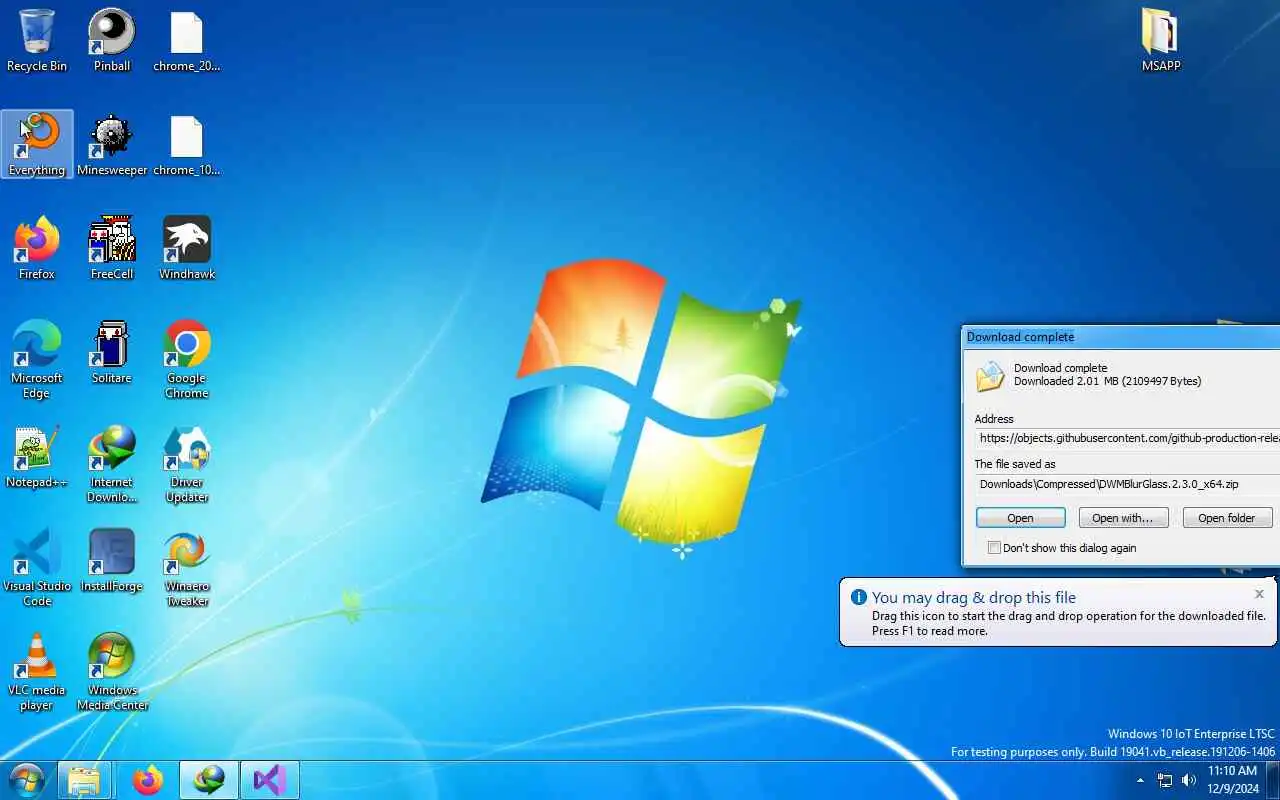Select the VLC media player shortcut
Screen dimensions: 1280x800
(x=37, y=672)
